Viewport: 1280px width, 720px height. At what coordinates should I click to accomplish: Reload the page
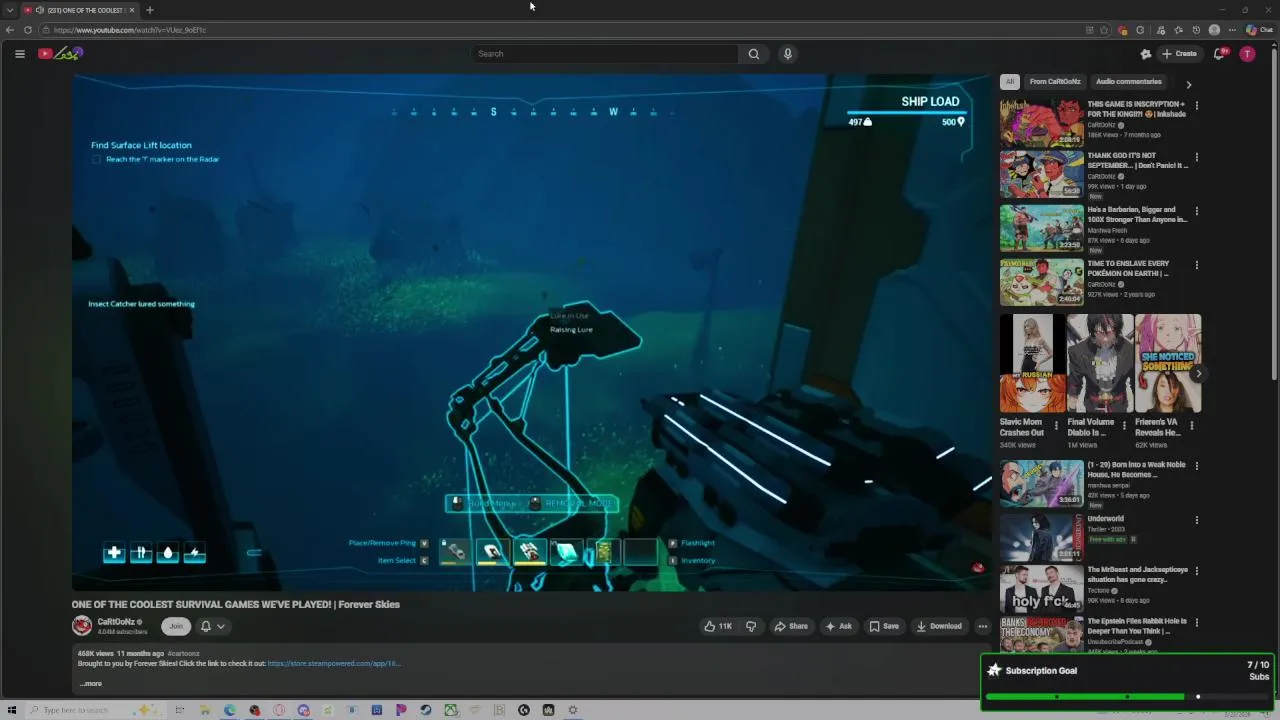click(28, 30)
